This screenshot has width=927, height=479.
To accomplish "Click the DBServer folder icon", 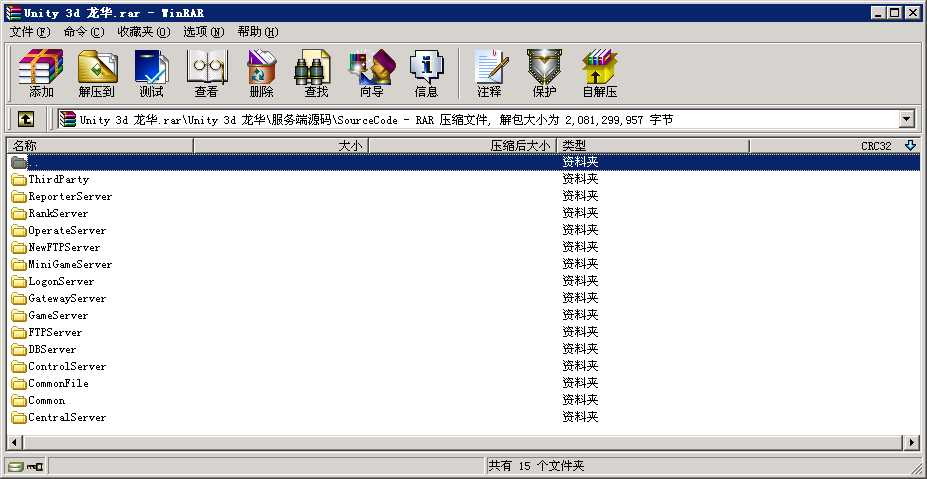I will [20, 350].
